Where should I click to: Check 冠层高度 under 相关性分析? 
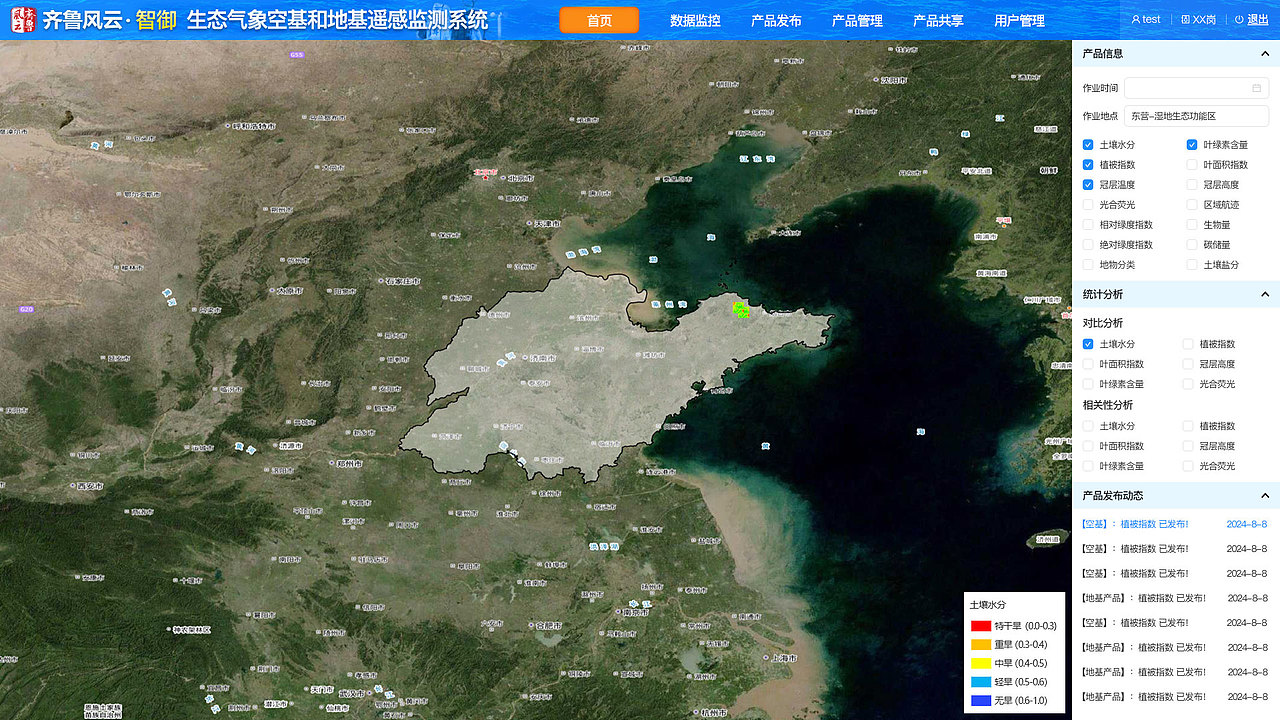point(1188,446)
